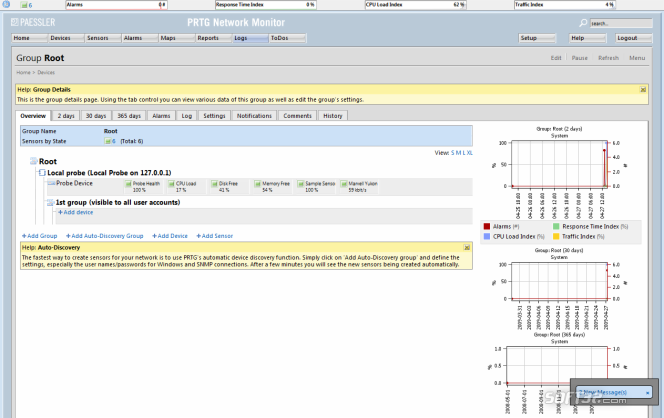664x418 pixels.
Task: Click the 1st group folder icon
Action: 50,203
